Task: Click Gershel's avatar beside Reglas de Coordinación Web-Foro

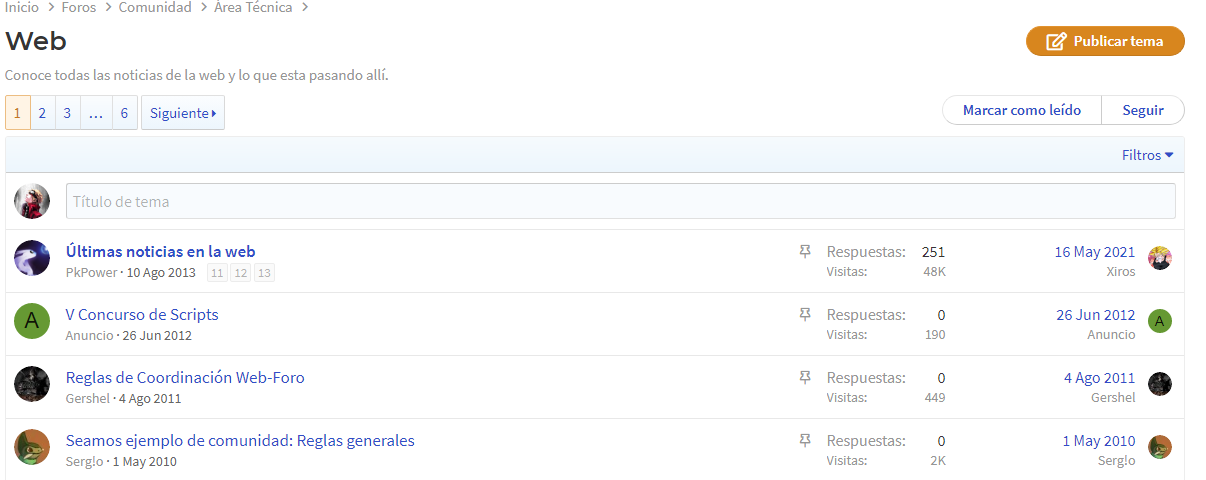Action: 32,384
